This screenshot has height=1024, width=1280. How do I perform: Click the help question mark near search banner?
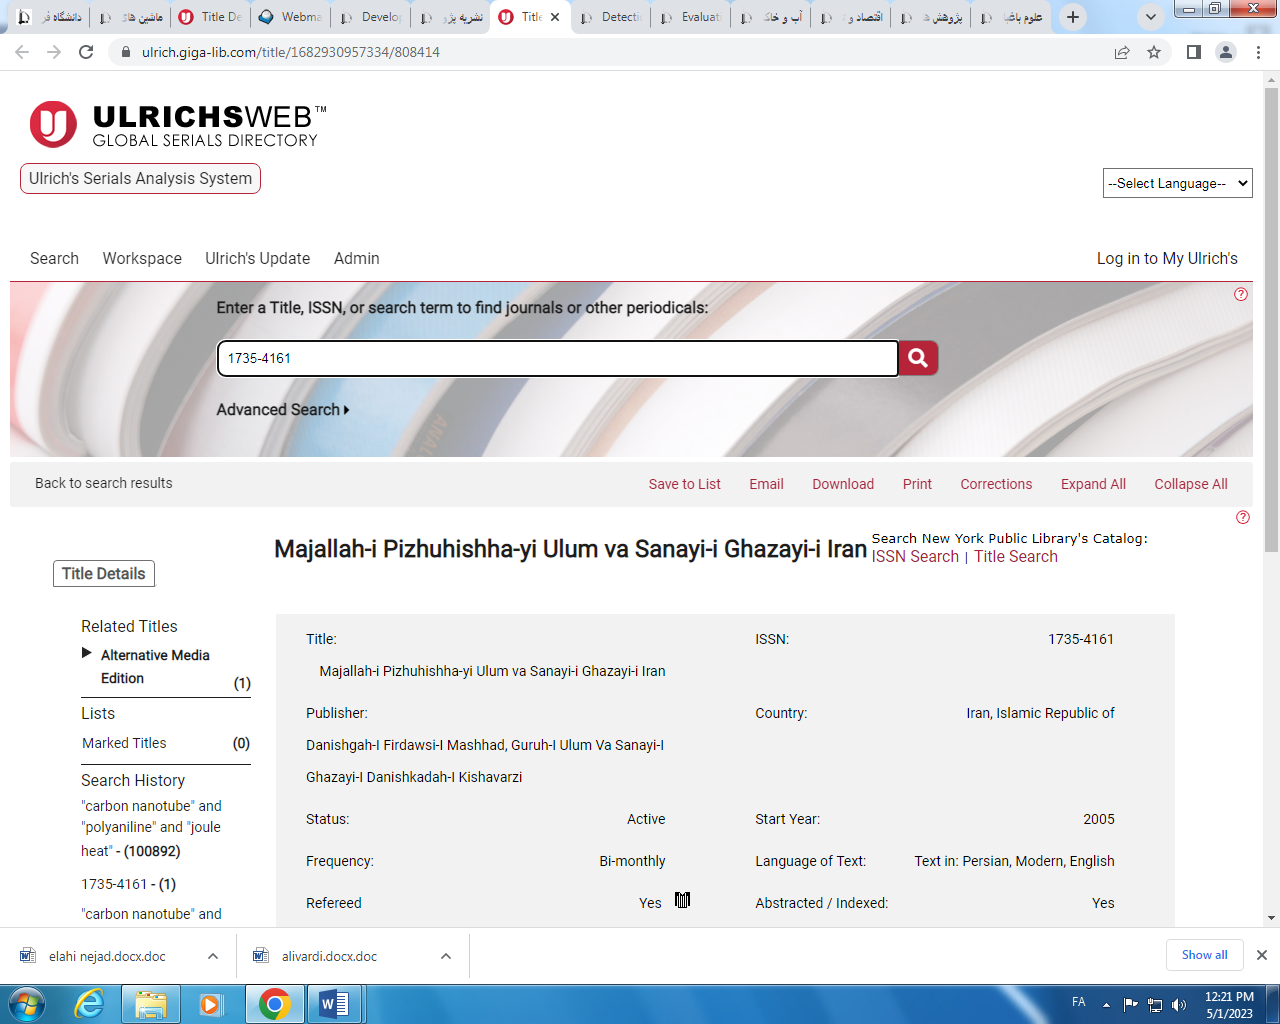click(1240, 294)
